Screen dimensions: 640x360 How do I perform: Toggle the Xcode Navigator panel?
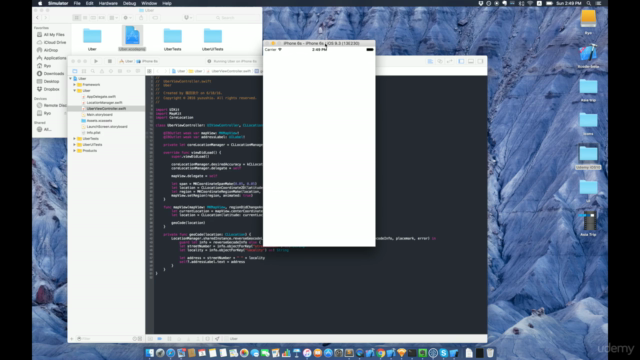coord(461,61)
